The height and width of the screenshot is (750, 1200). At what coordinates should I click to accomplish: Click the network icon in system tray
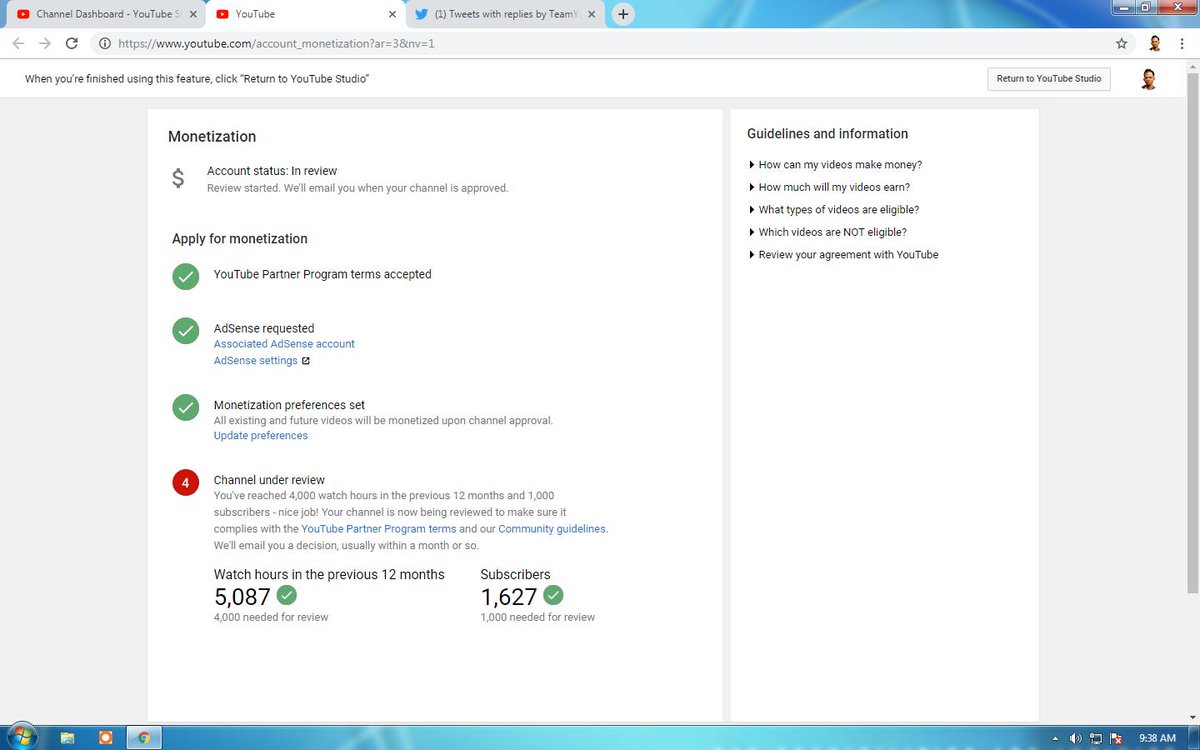click(x=1096, y=738)
